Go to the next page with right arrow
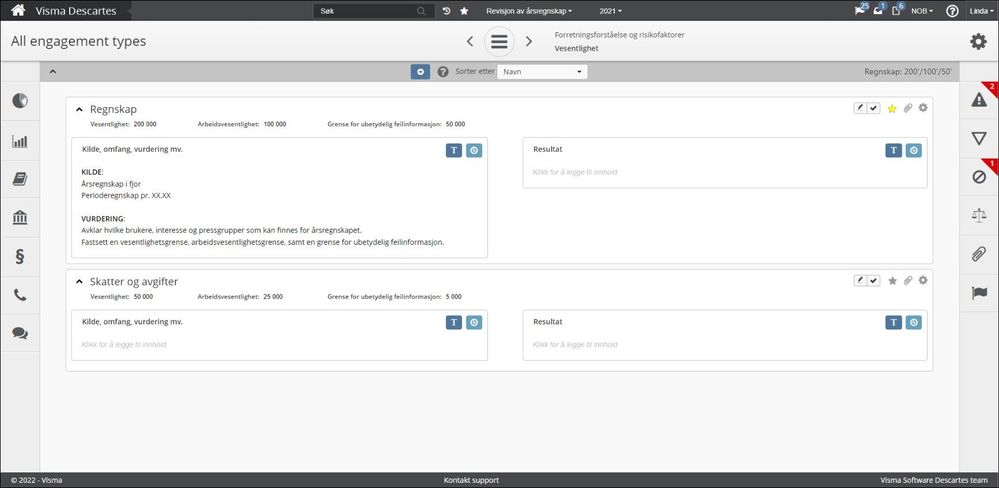Screen dimensions: 999x488 click(529, 41)
